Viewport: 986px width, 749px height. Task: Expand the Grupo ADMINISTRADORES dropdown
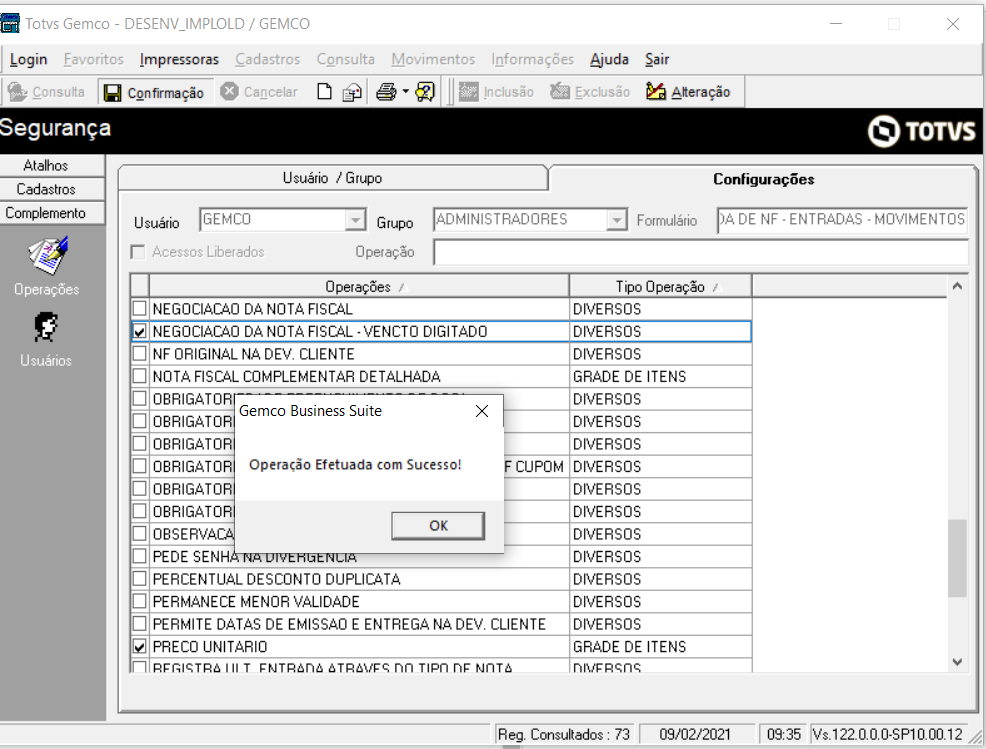(x=617, y=220)
